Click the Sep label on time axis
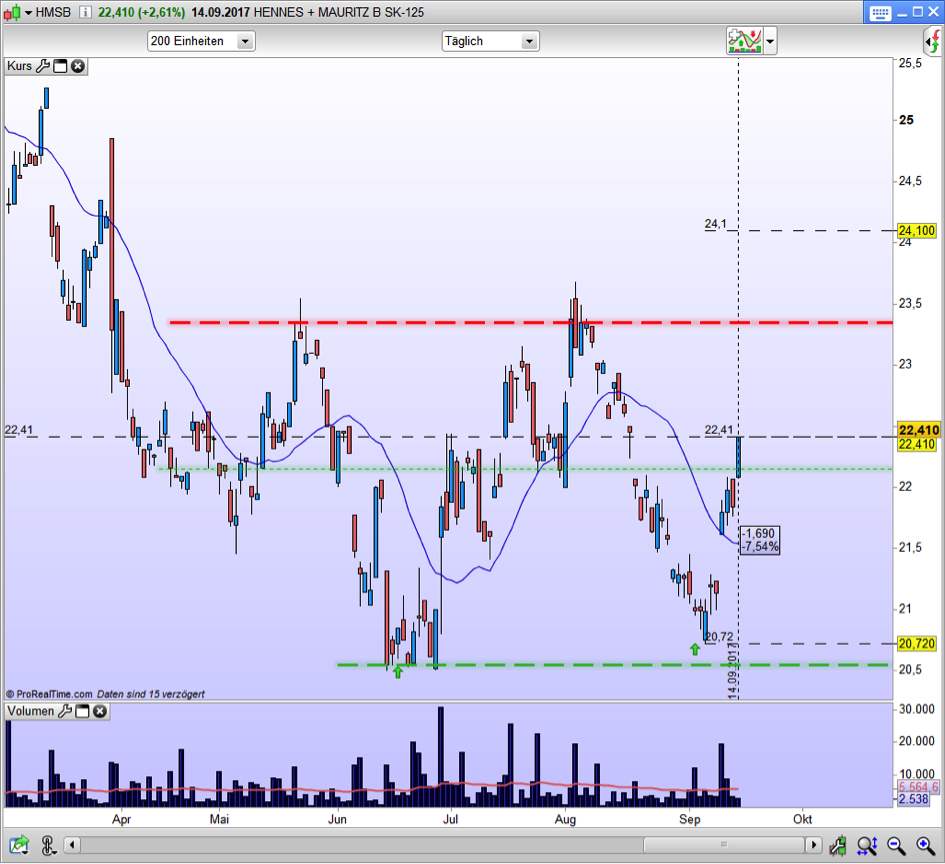945x864 pixels. coord(689,819)
